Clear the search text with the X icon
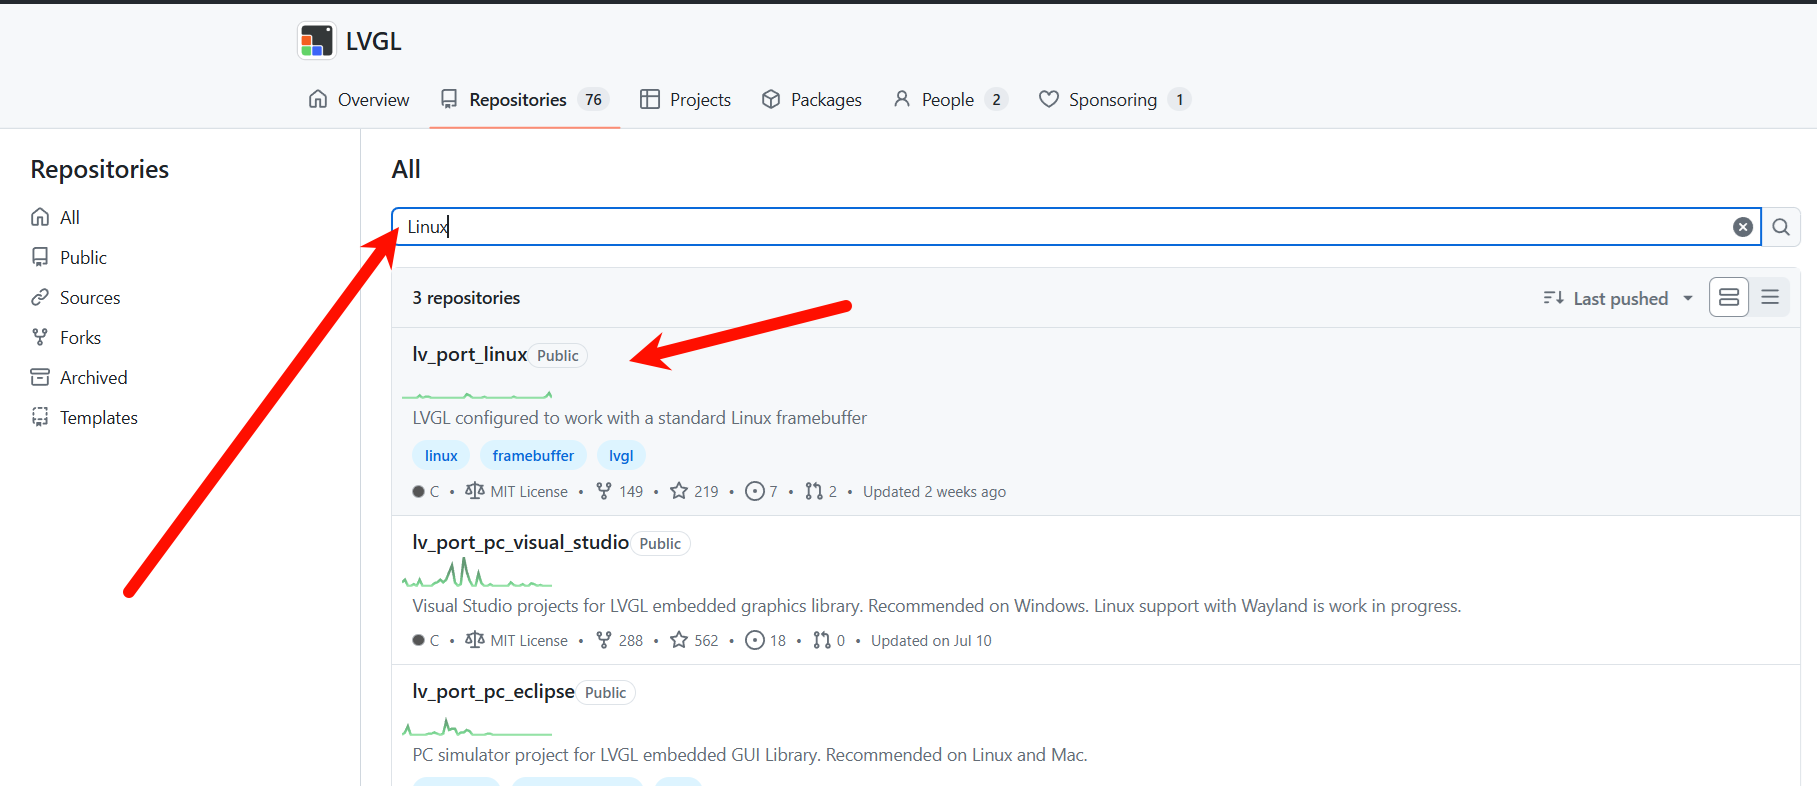 1742,227
